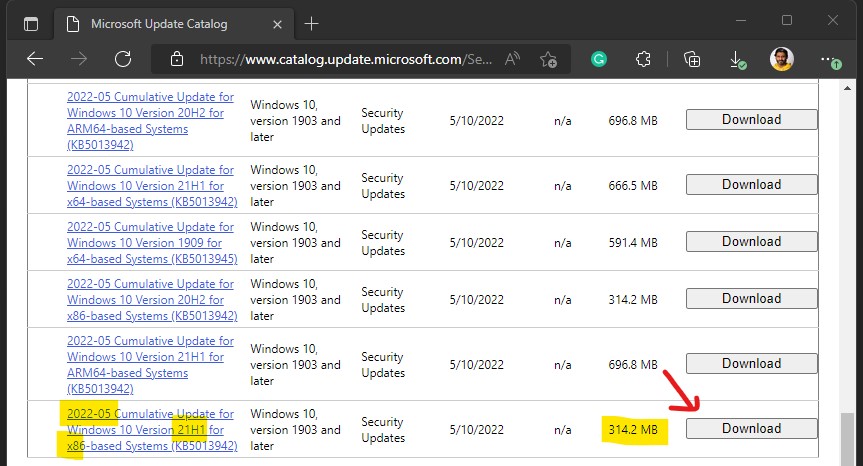
Task: Select the 666.5 MB size cell
Action: pyautogui.click(x=633, y=186)
